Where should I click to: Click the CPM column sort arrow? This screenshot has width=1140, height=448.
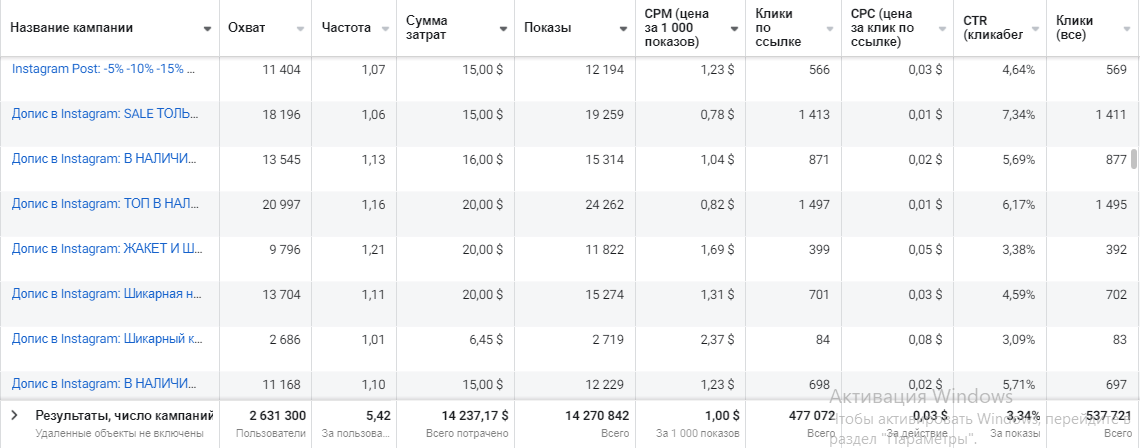coord(734,29)
